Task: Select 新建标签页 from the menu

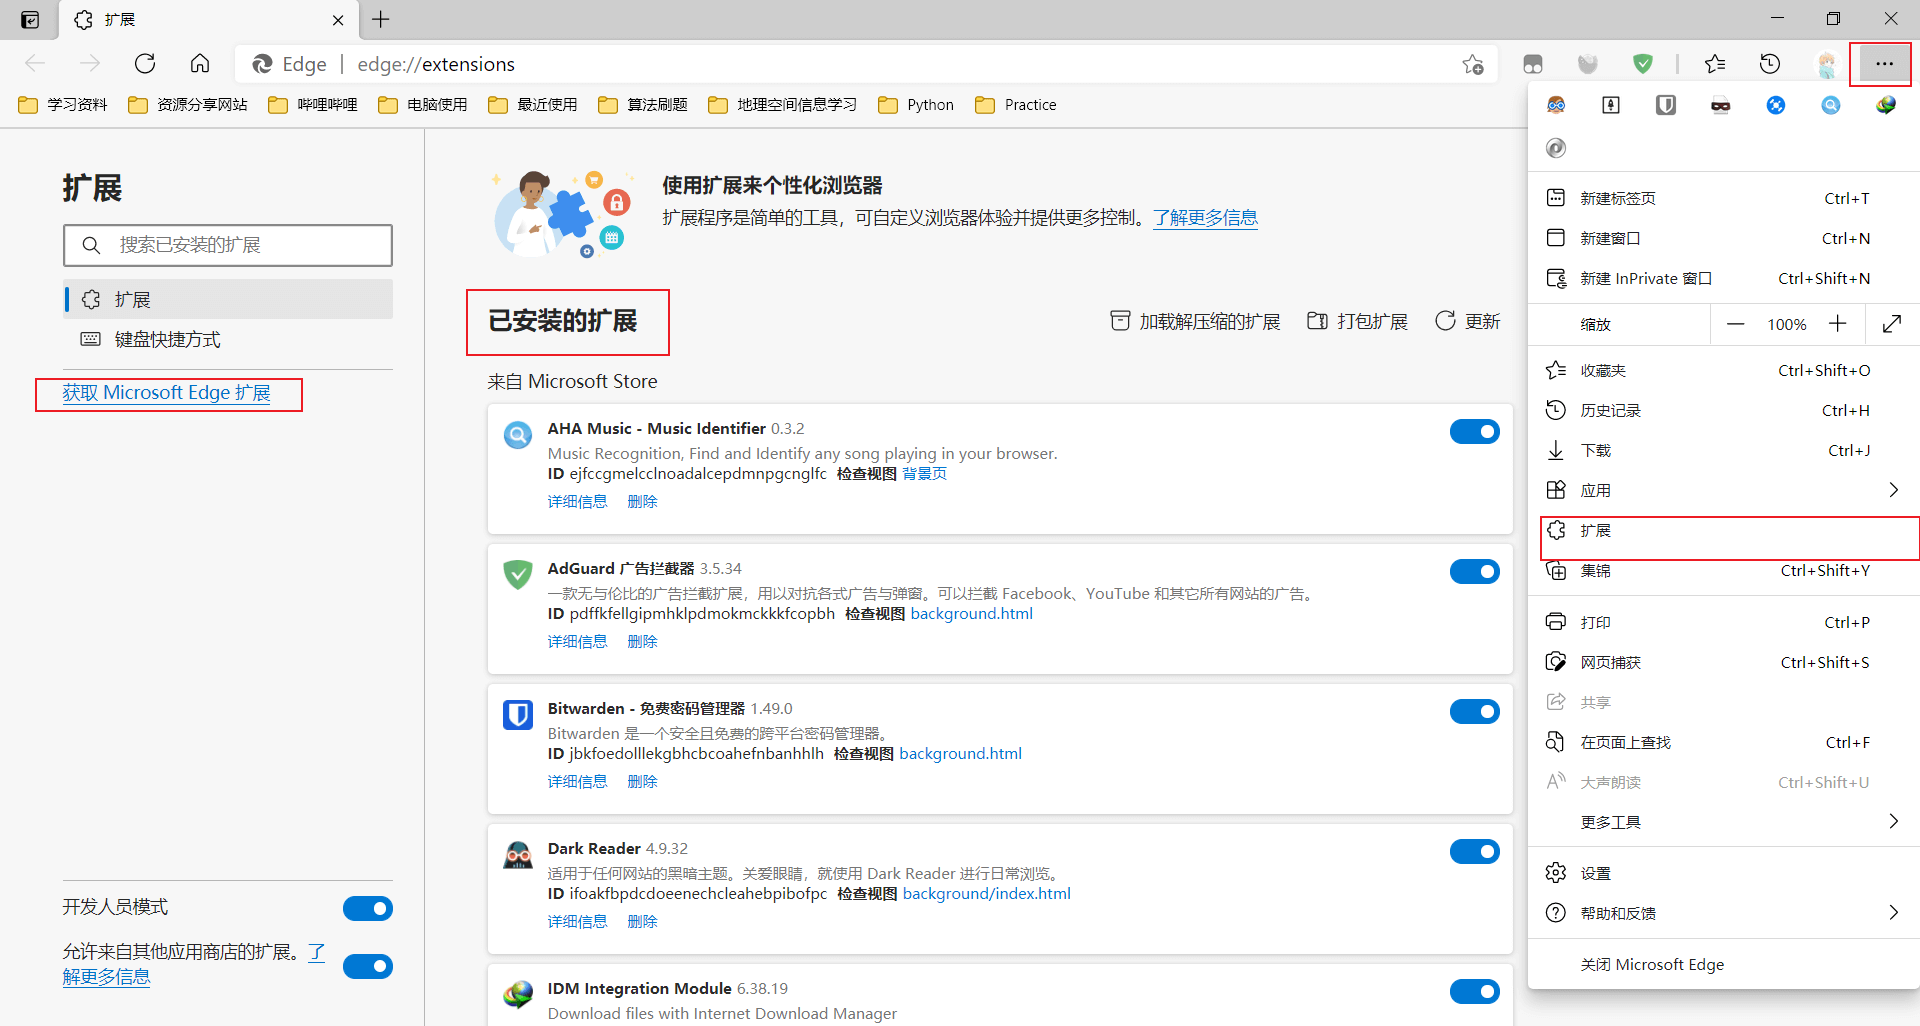Action: [1724, 198]
